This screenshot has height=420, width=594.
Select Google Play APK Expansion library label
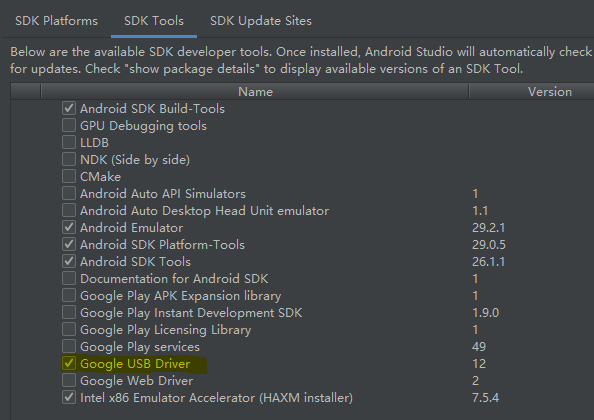tap(181, 296)
